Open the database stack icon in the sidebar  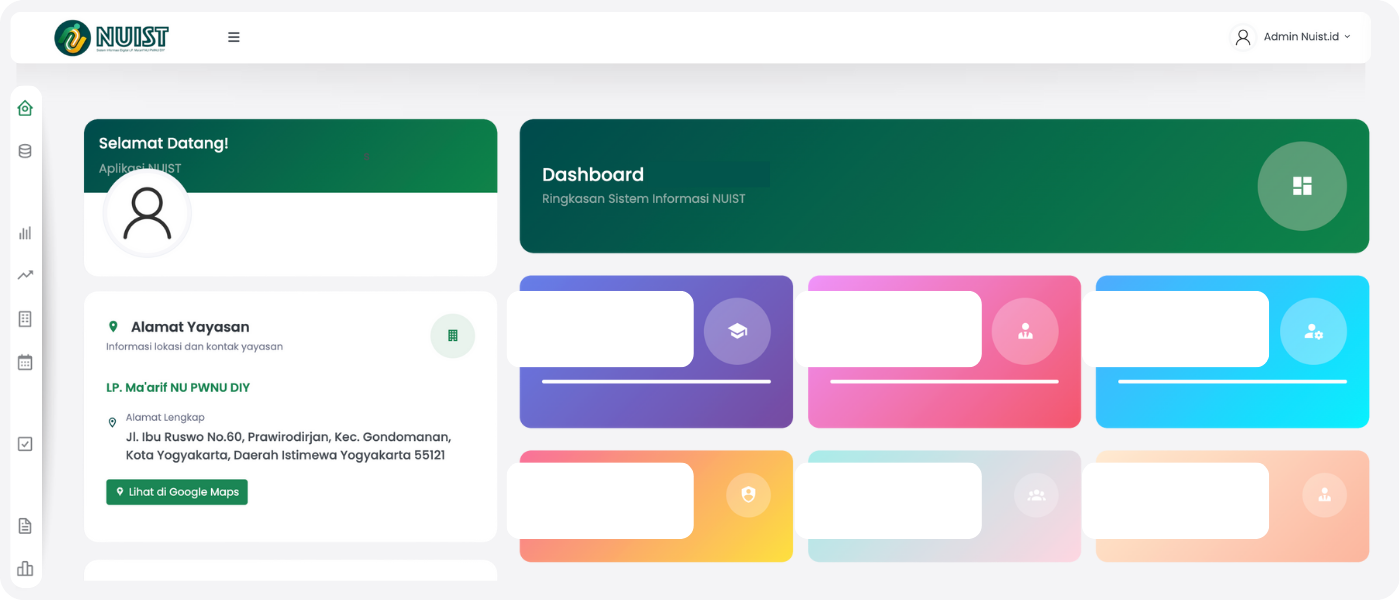click(x=25, y=151)
